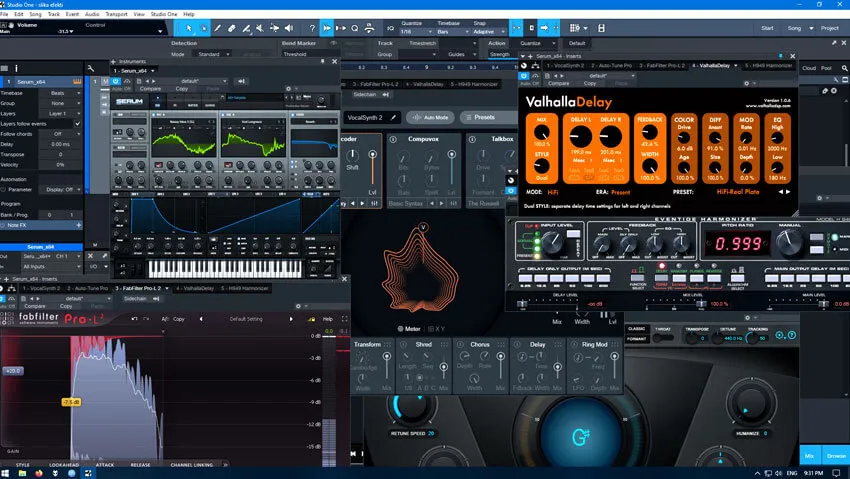Screen dimensions: 850x479
Task: Select the Range tool in the toolbar
Action: 203,28
